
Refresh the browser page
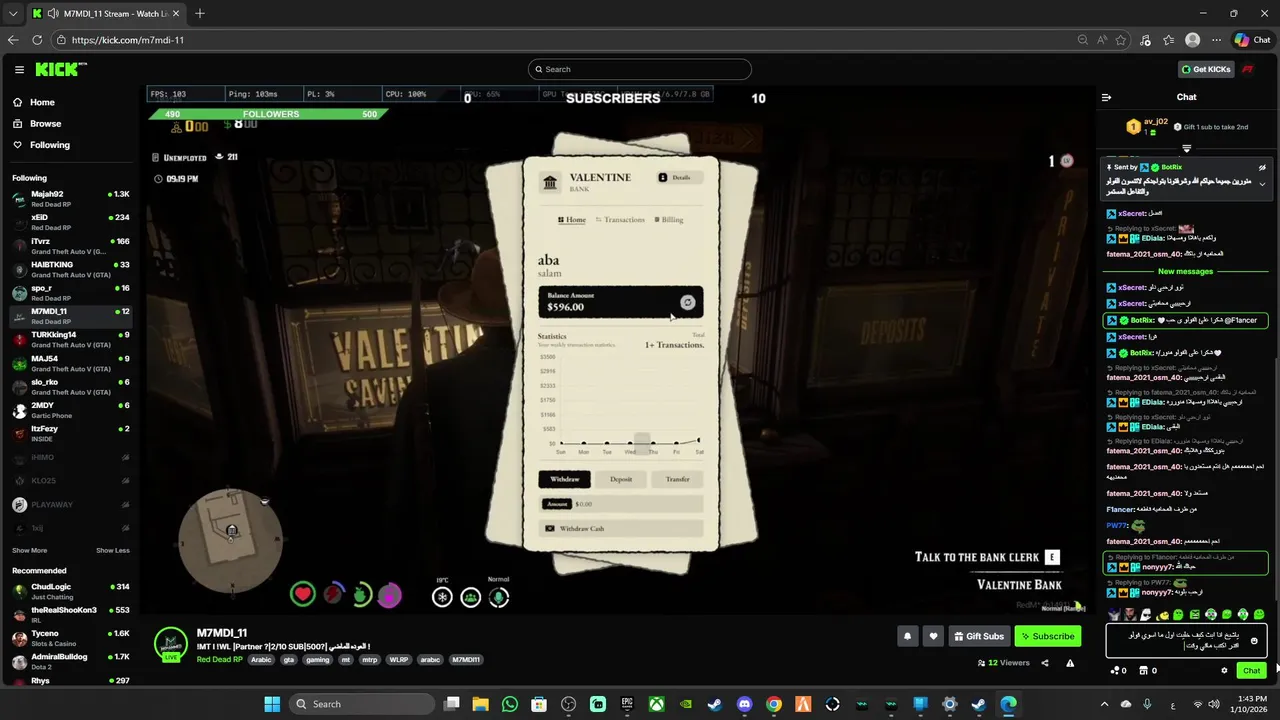point(37,40)
